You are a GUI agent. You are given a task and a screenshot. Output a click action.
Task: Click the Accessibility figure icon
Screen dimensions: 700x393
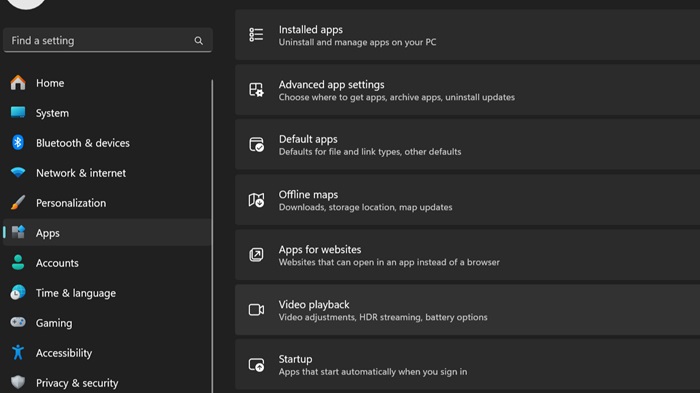click(x=18, y=352)
